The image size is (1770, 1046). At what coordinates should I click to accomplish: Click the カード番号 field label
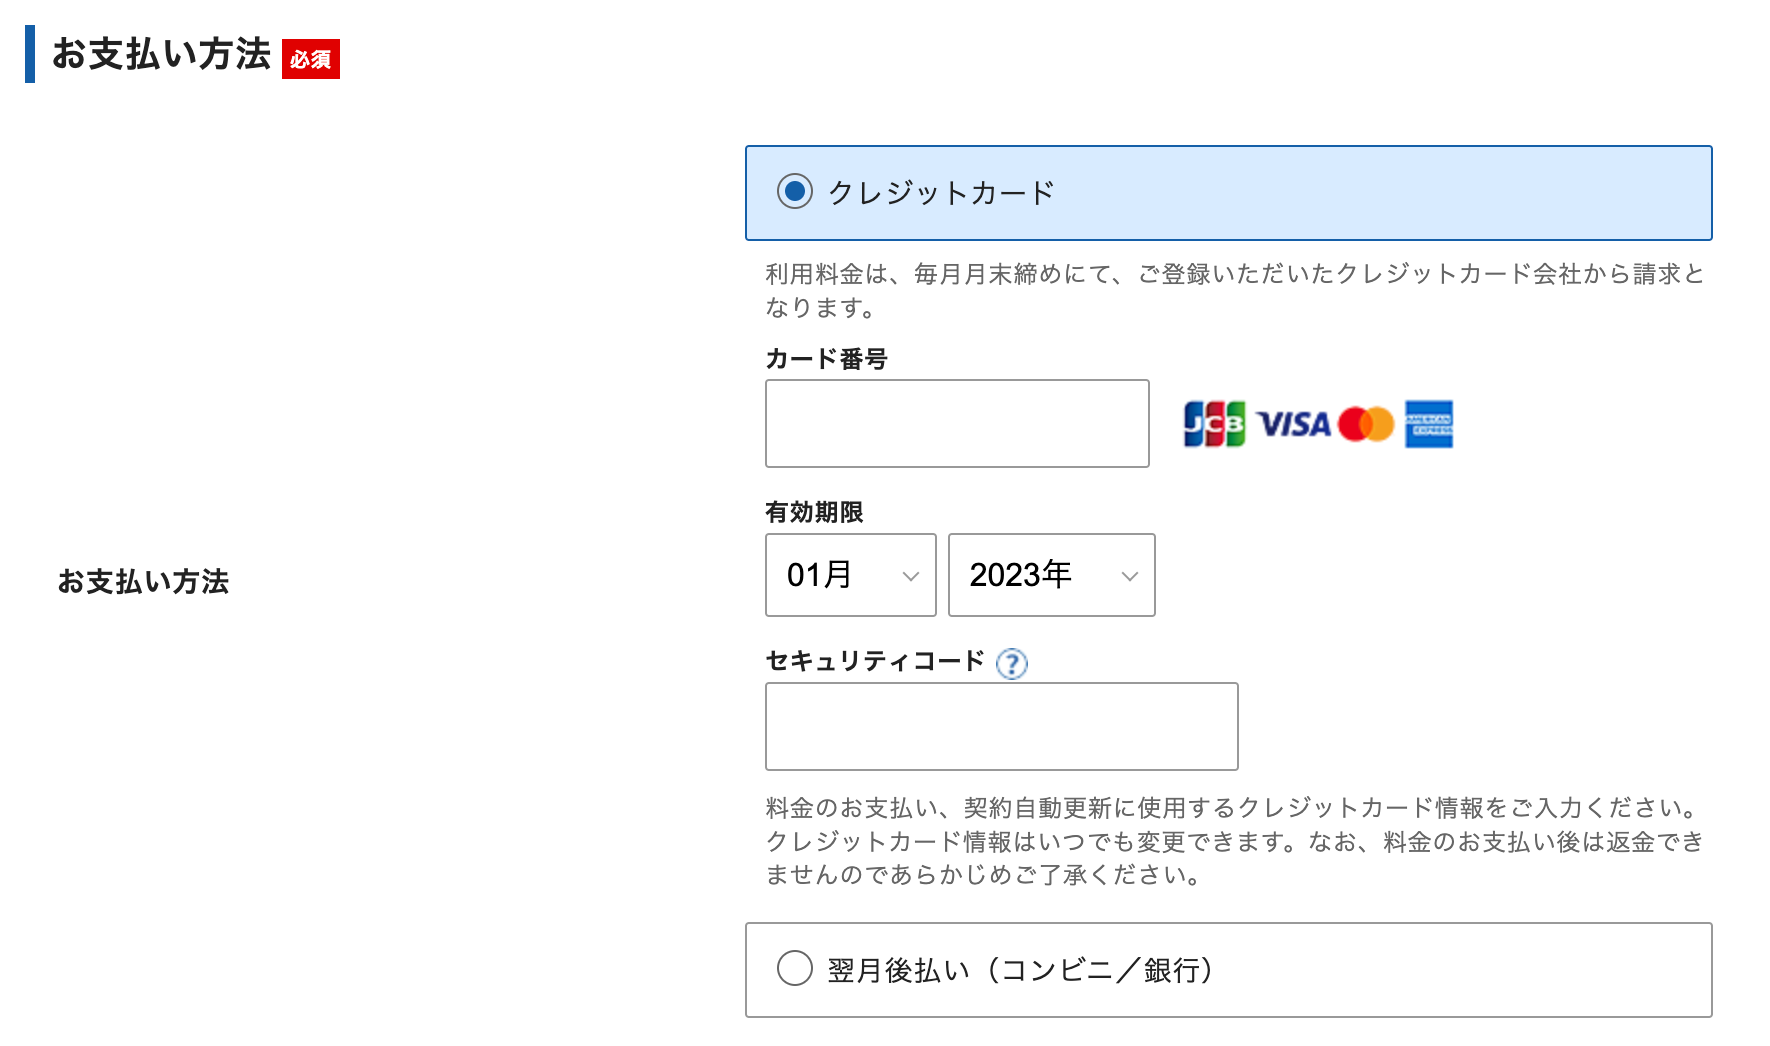tap(827, 359)
